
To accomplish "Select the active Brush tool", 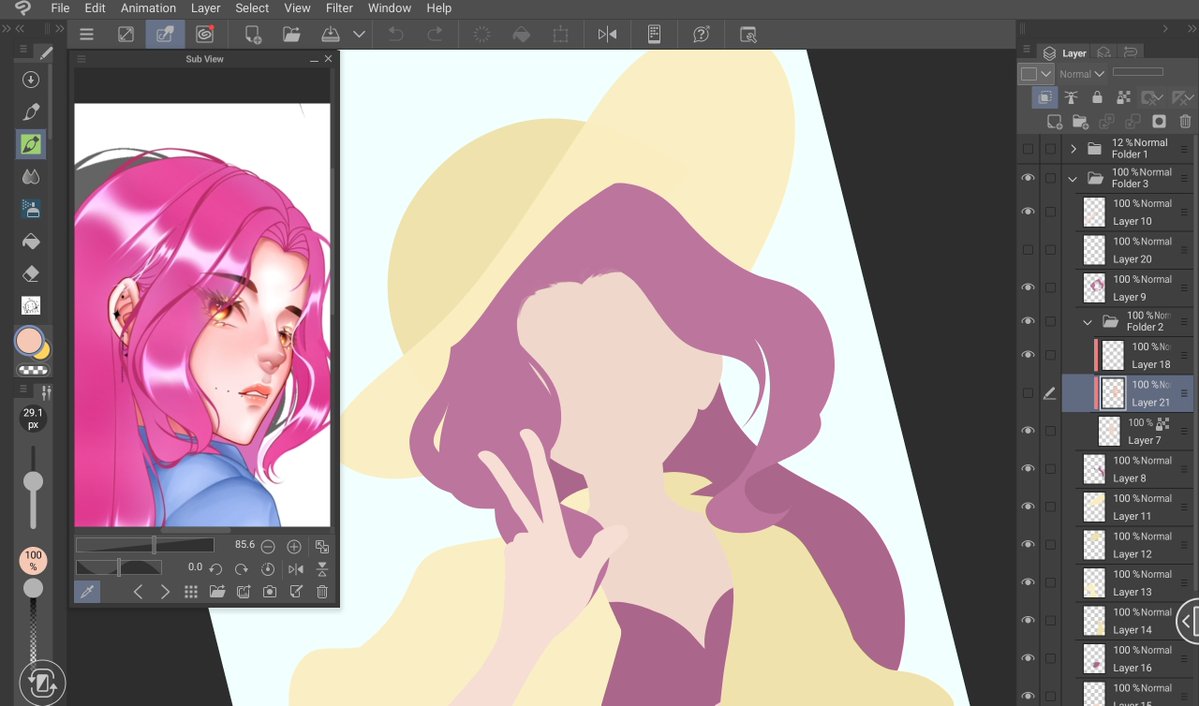I will pyautogui.click(x=31, y=144).
